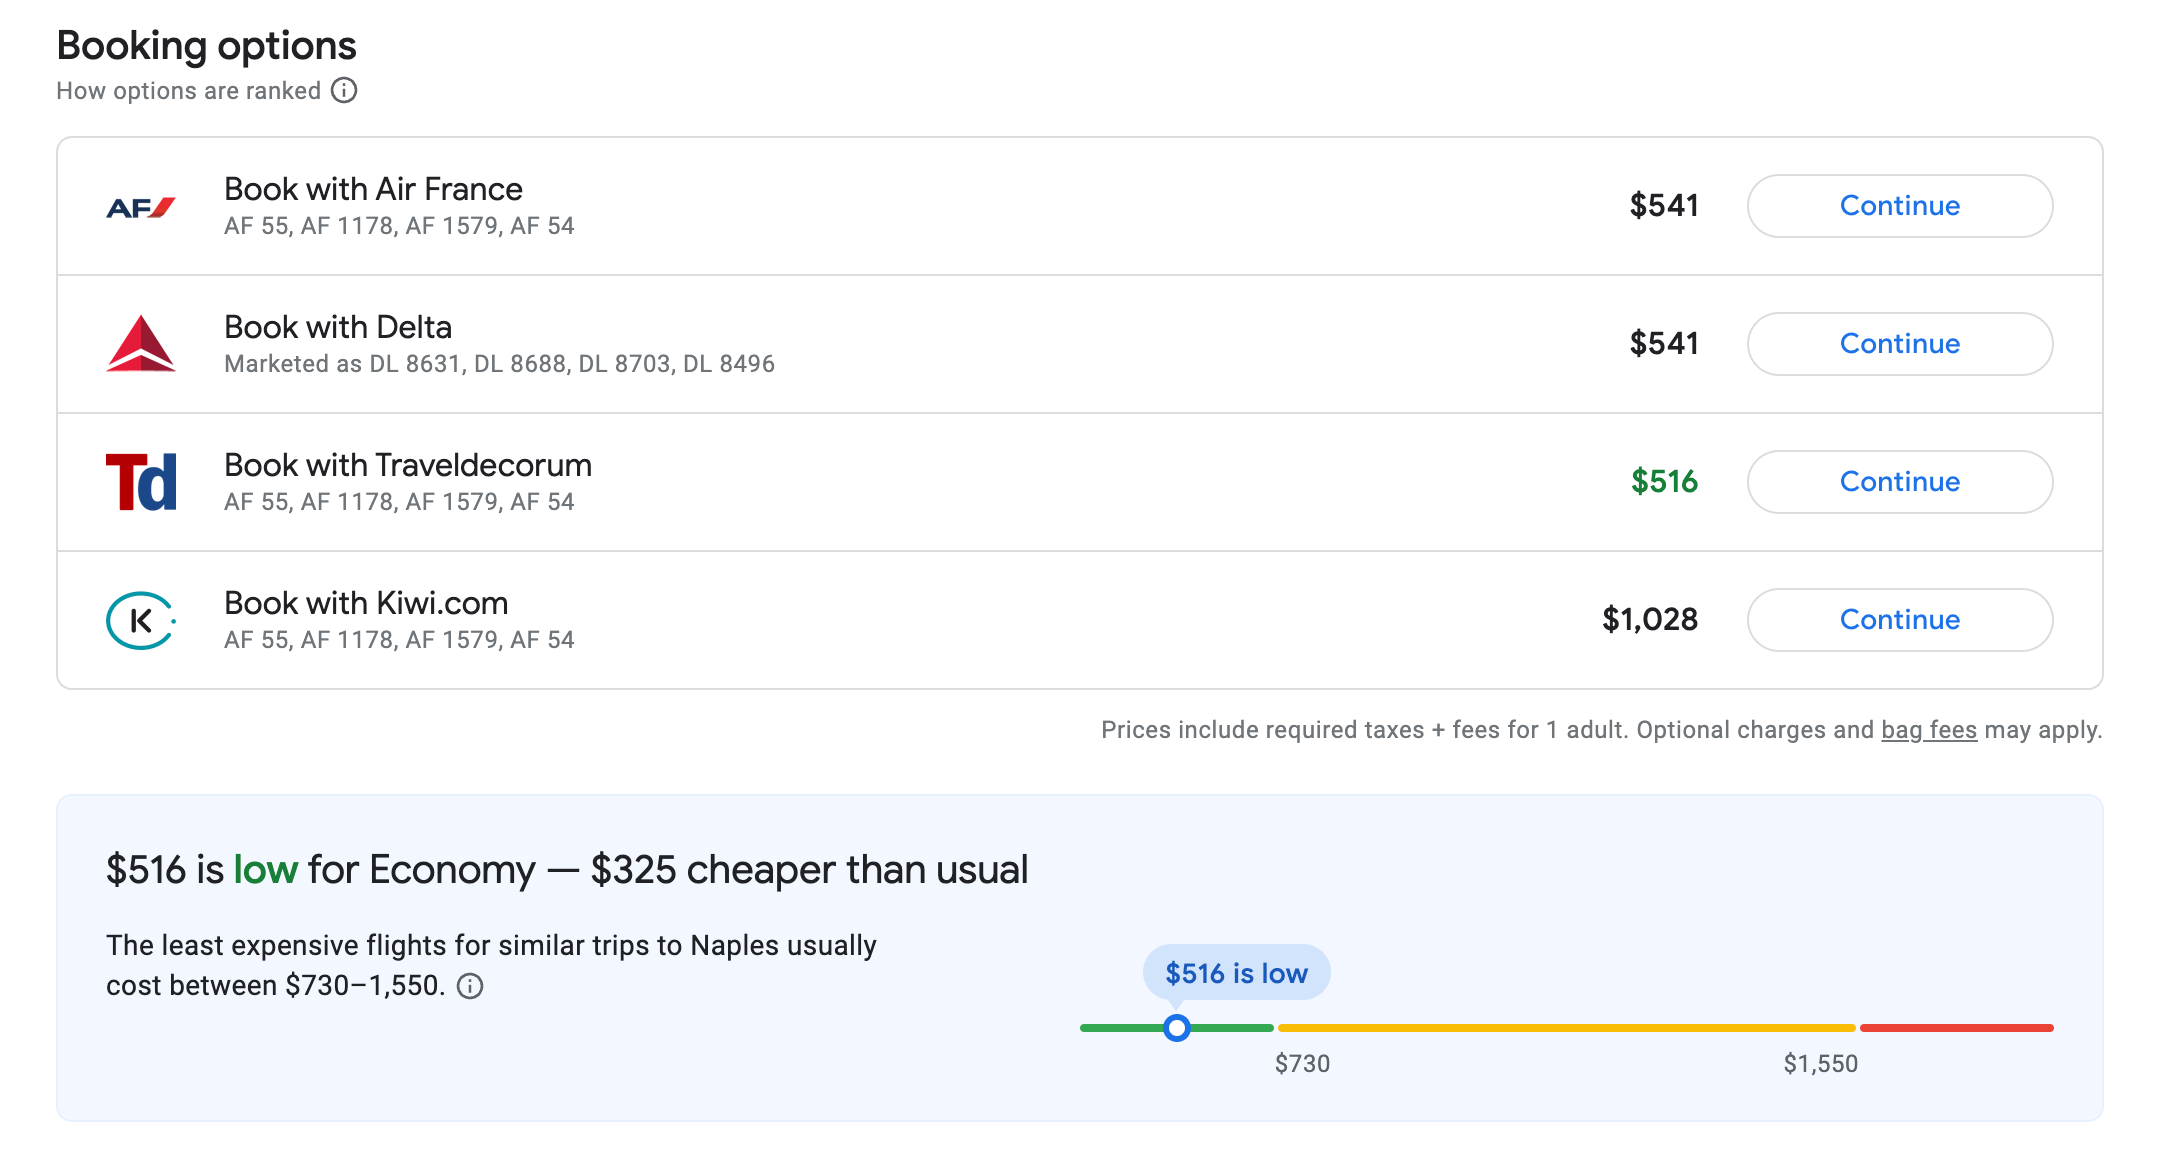Click the blue price marker on slider
This screenshot has width=2166, height=1160.
1177,1028
